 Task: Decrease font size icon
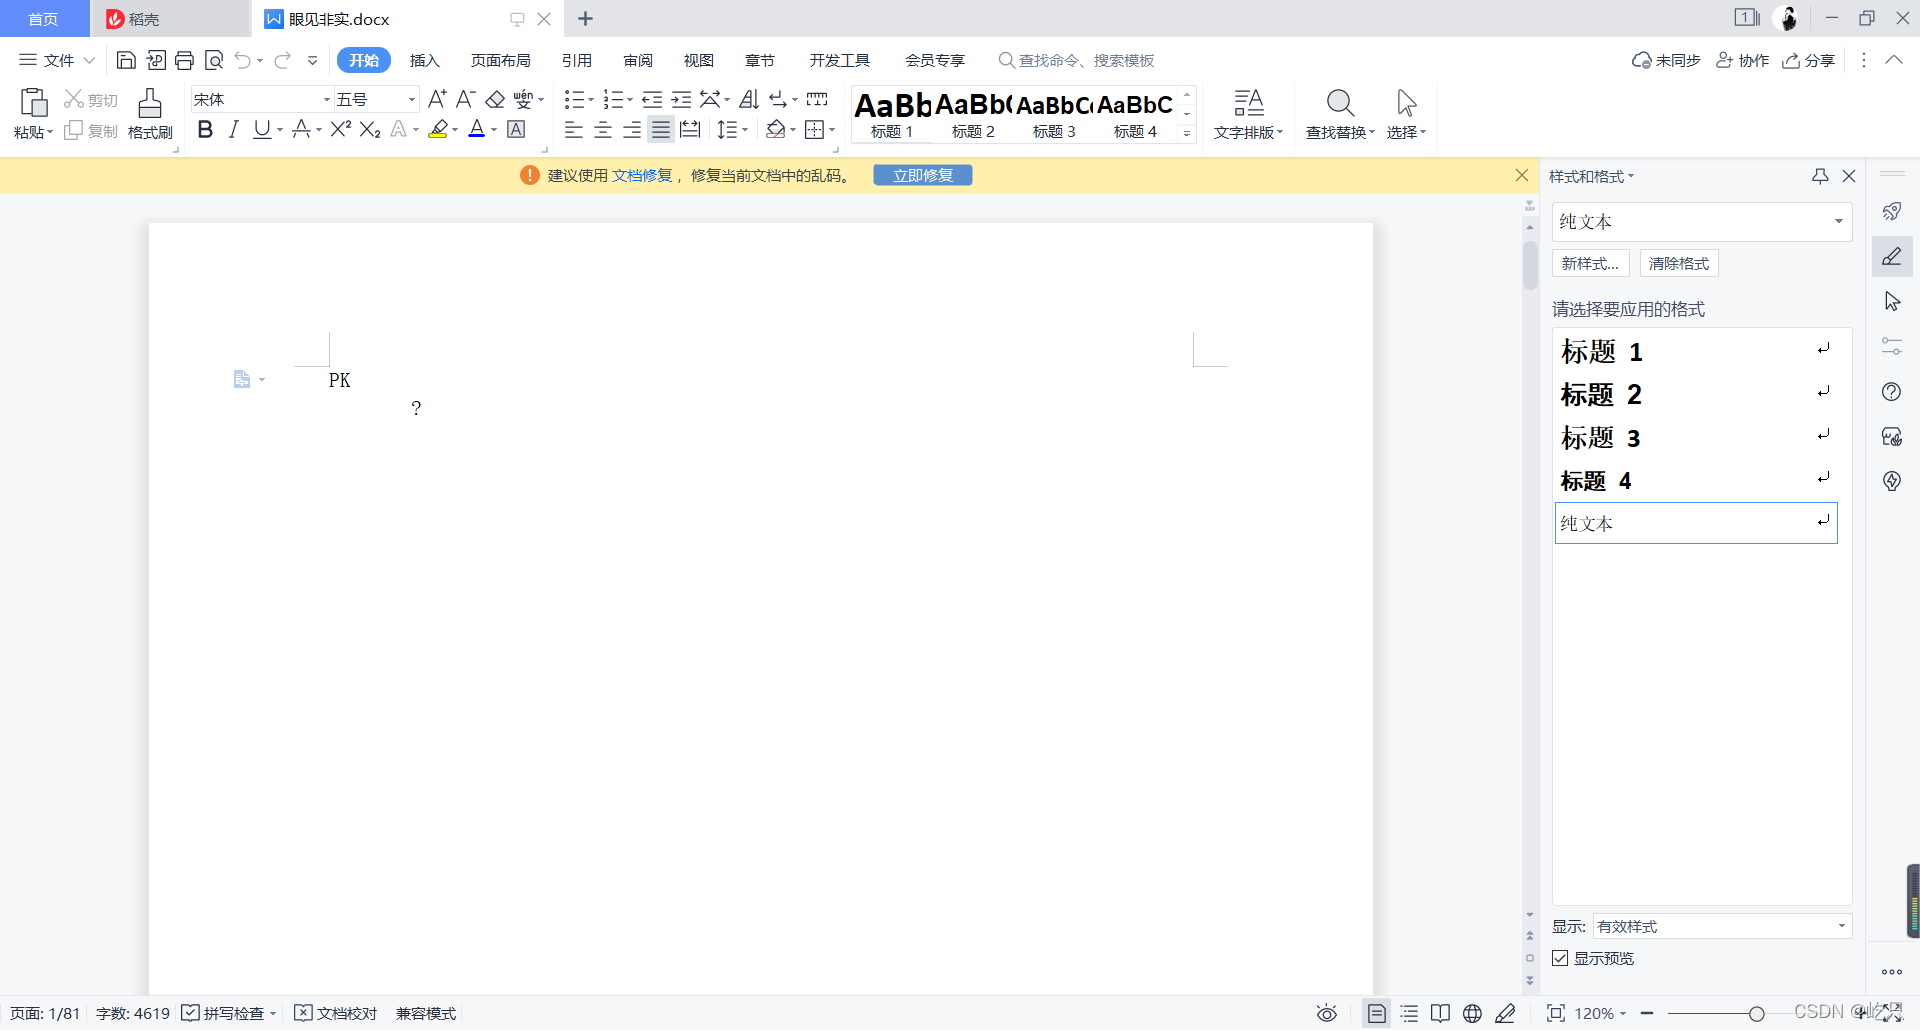(x=465, y=99)
